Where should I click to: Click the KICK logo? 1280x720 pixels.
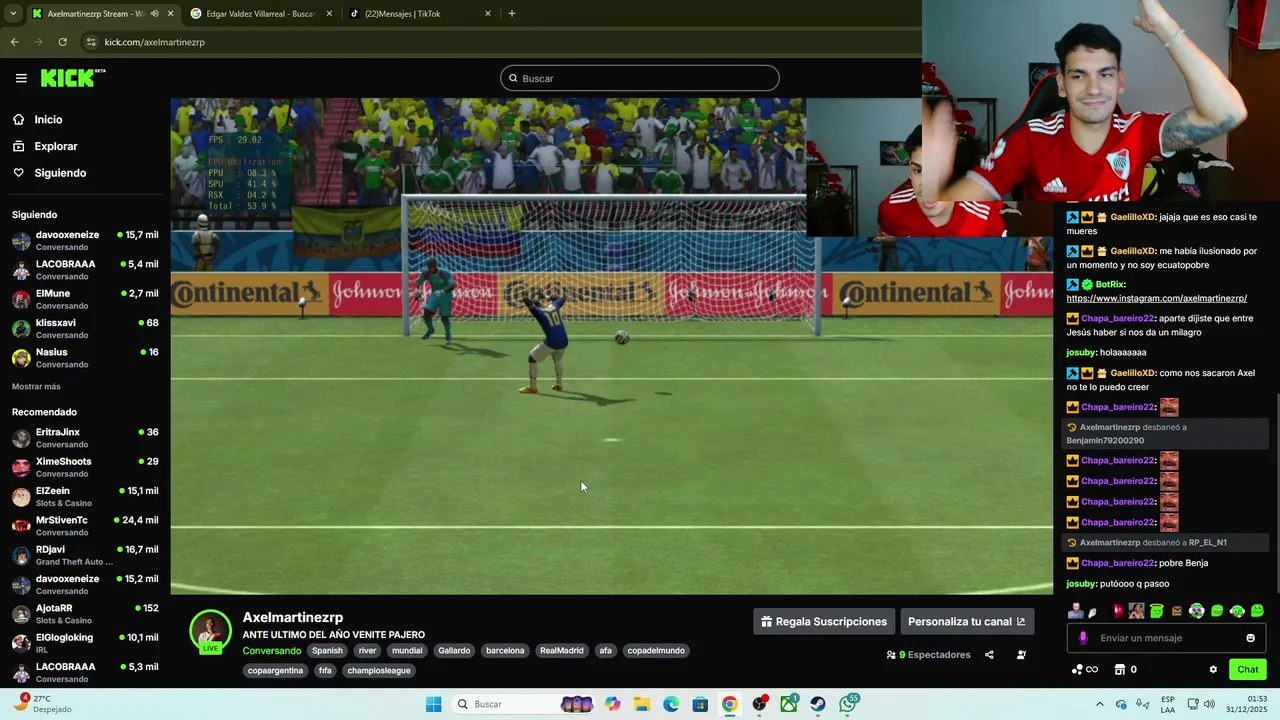(x=73, y=78)
